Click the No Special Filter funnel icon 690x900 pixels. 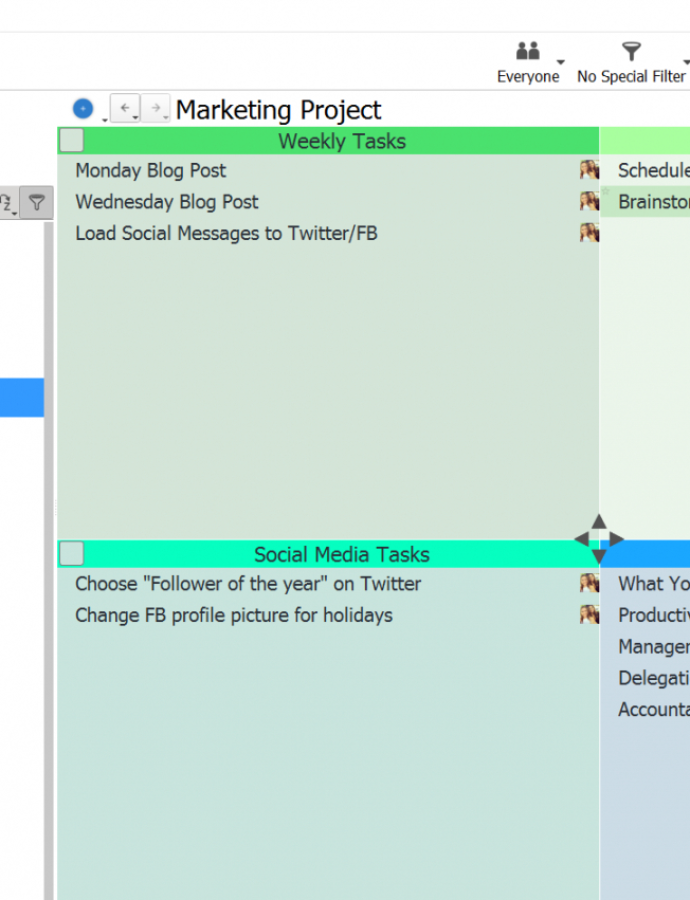coord(631,51)
